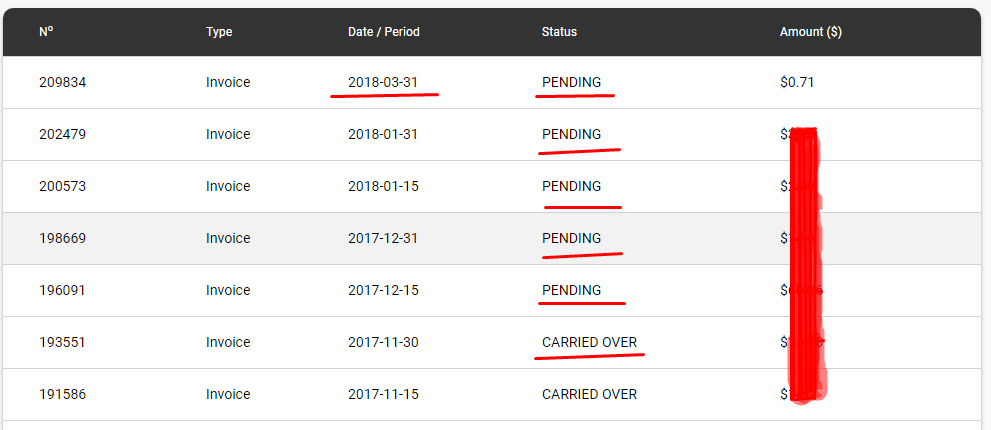This screenshot has height=430, width=991.
Task: Click CARRIED OVER status for invoice 193551
Action: [x=589, y=342]
